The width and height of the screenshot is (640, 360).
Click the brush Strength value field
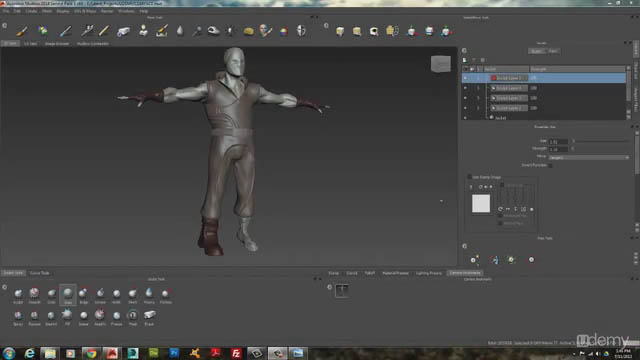point(558,149)
